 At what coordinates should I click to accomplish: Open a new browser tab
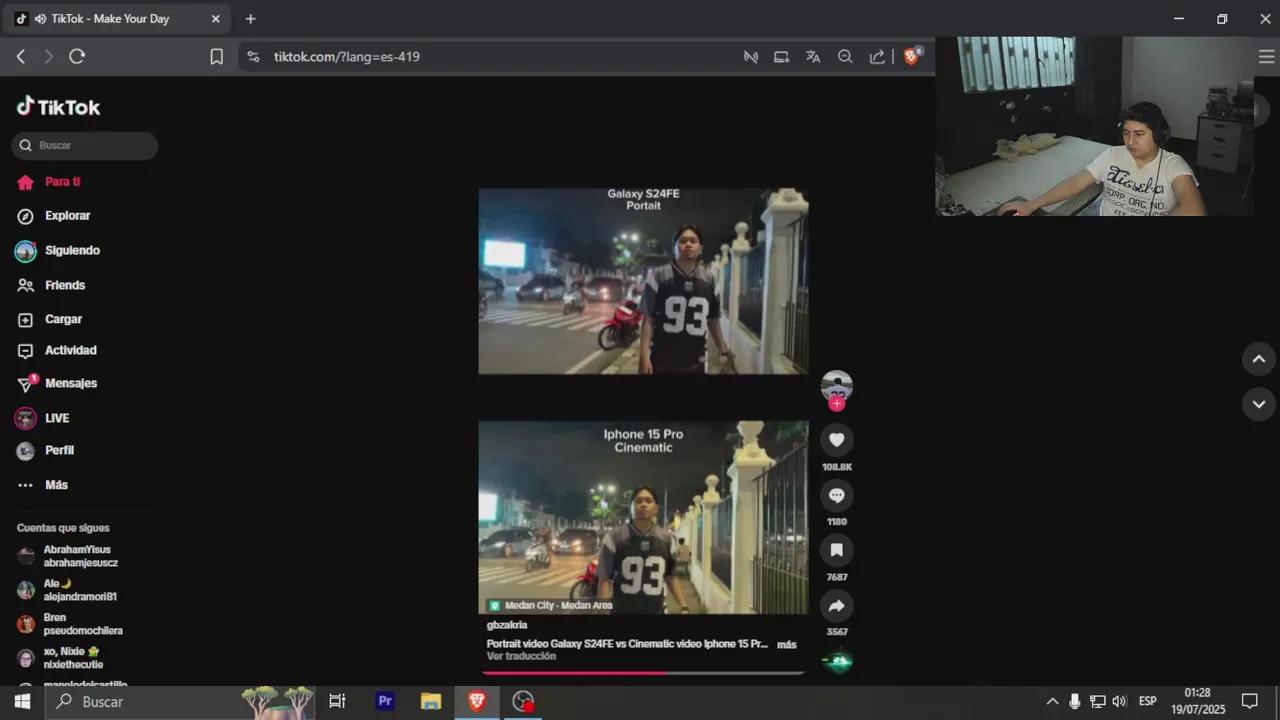(250, 19)
